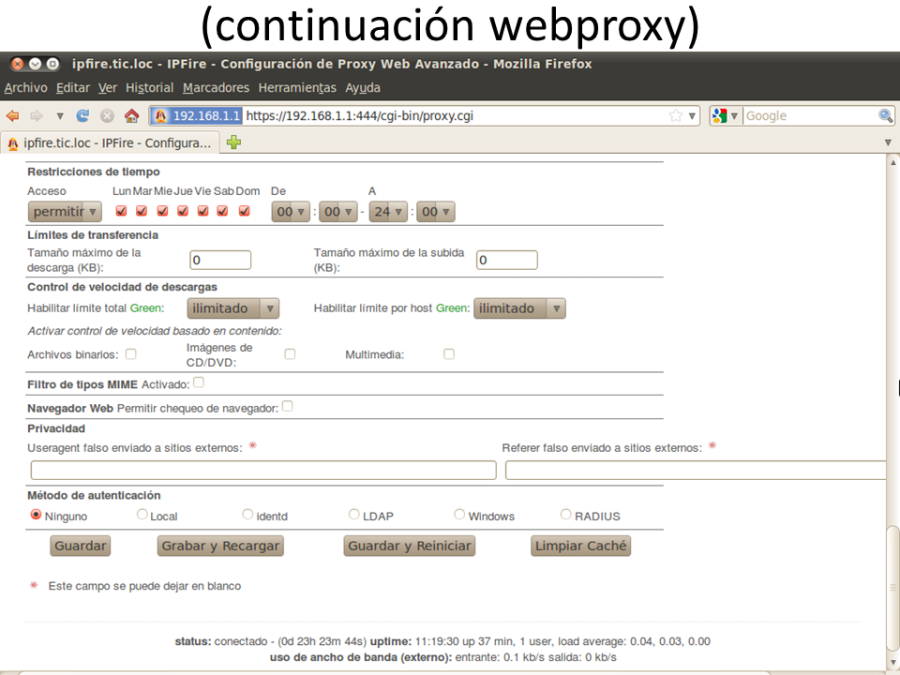The height and width of the screenshot is (675, 900).
Task: Type in the Useragent falso input field
Action: [260, 470]
